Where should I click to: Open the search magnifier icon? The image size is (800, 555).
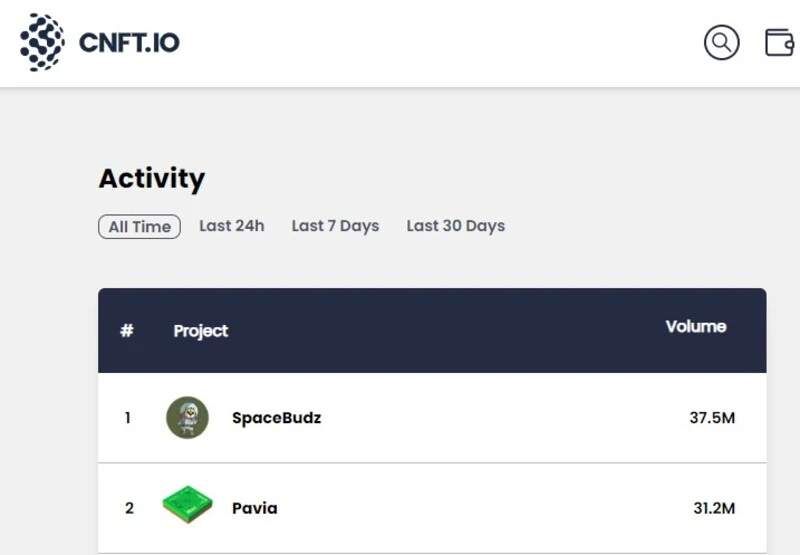coord(721,42)
